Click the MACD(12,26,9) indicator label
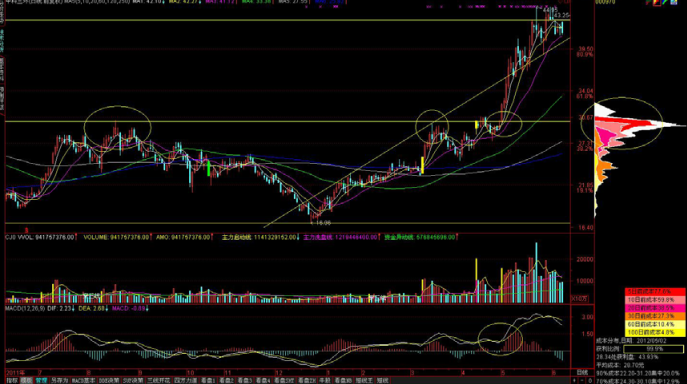 [x=25, y=309]
